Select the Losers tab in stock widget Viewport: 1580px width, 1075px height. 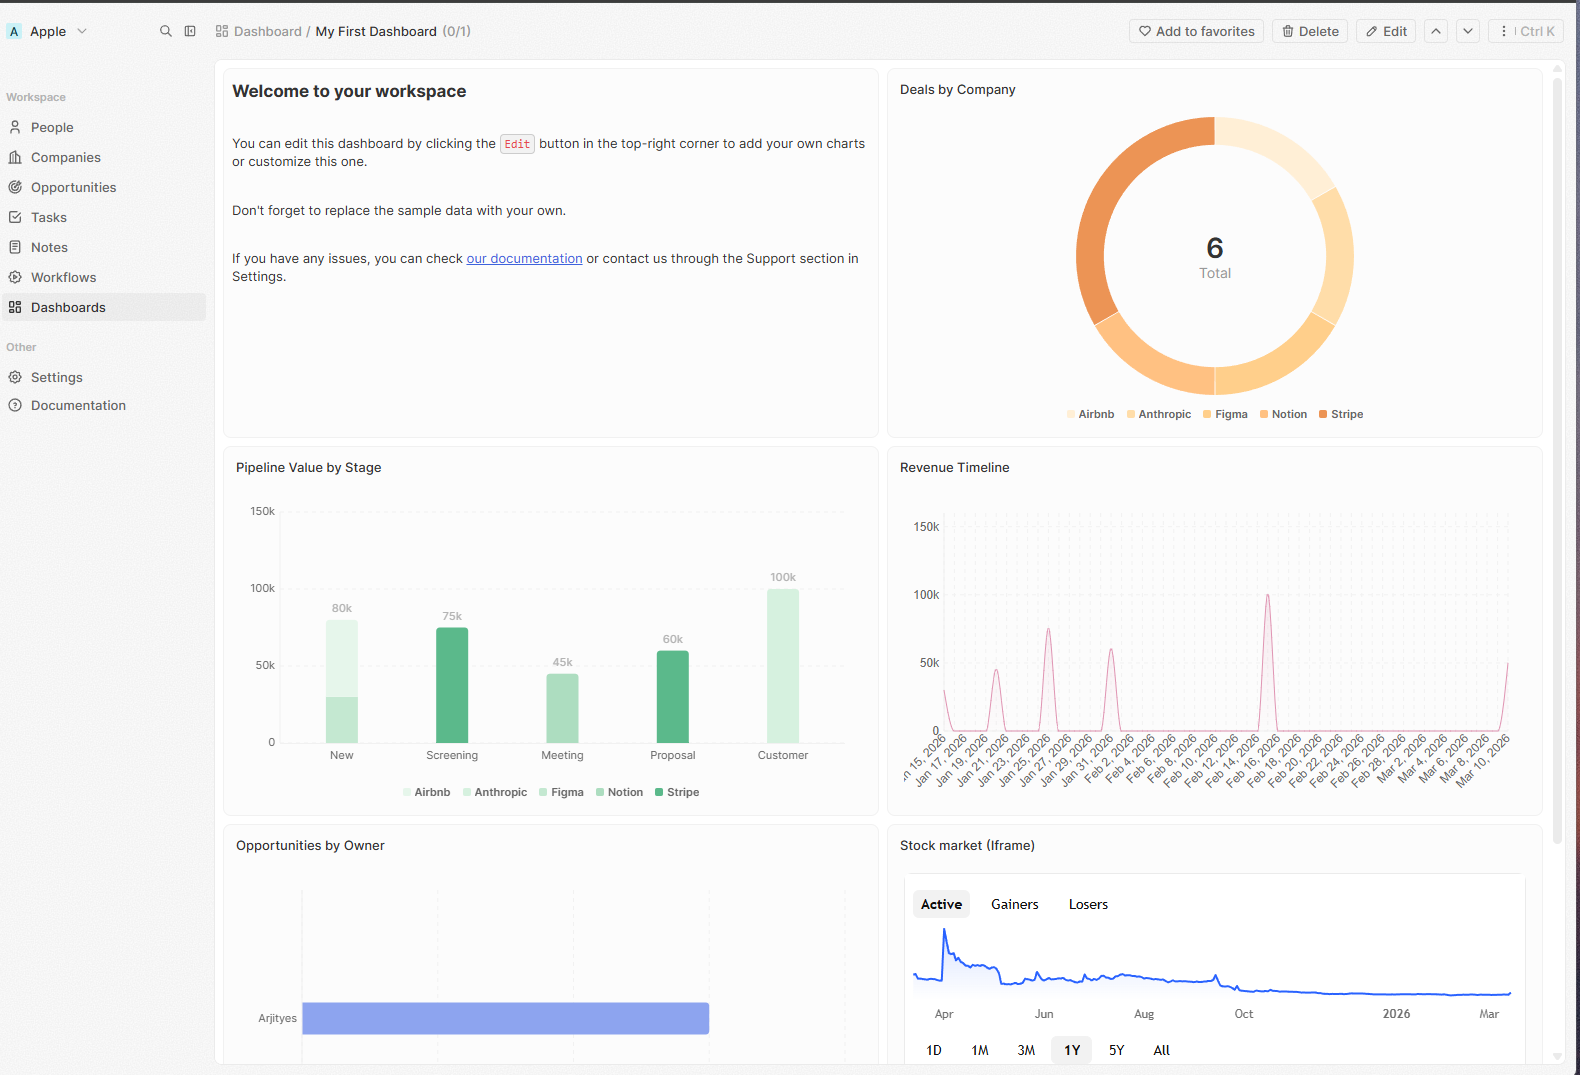[x=1088, y=904]
